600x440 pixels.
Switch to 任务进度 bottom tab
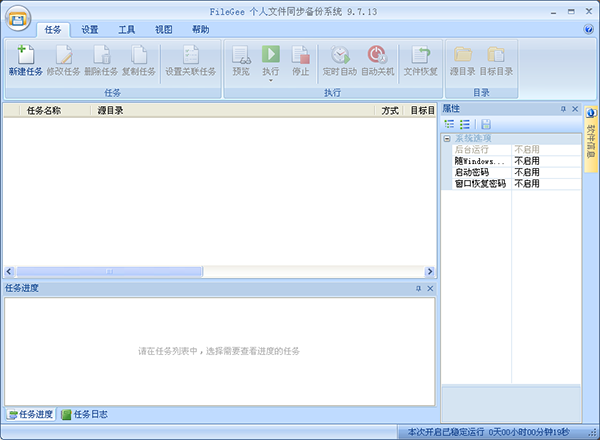click(31, 414)
